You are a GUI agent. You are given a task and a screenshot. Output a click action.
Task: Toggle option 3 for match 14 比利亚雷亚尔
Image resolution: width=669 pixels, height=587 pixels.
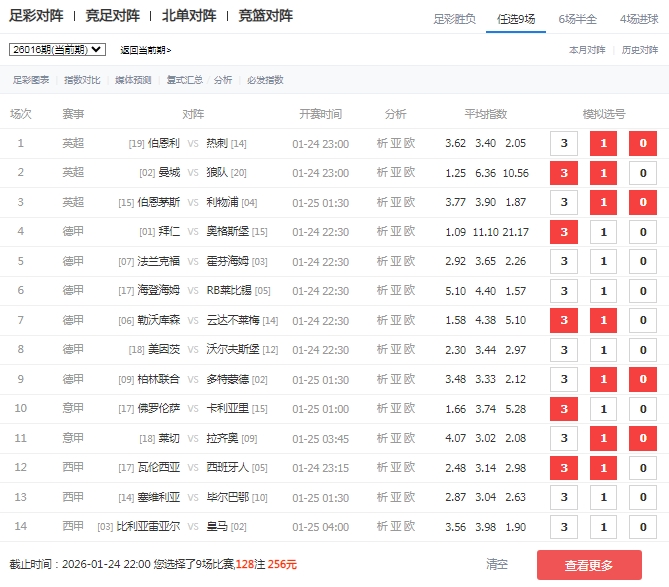(x=564, y=526)
